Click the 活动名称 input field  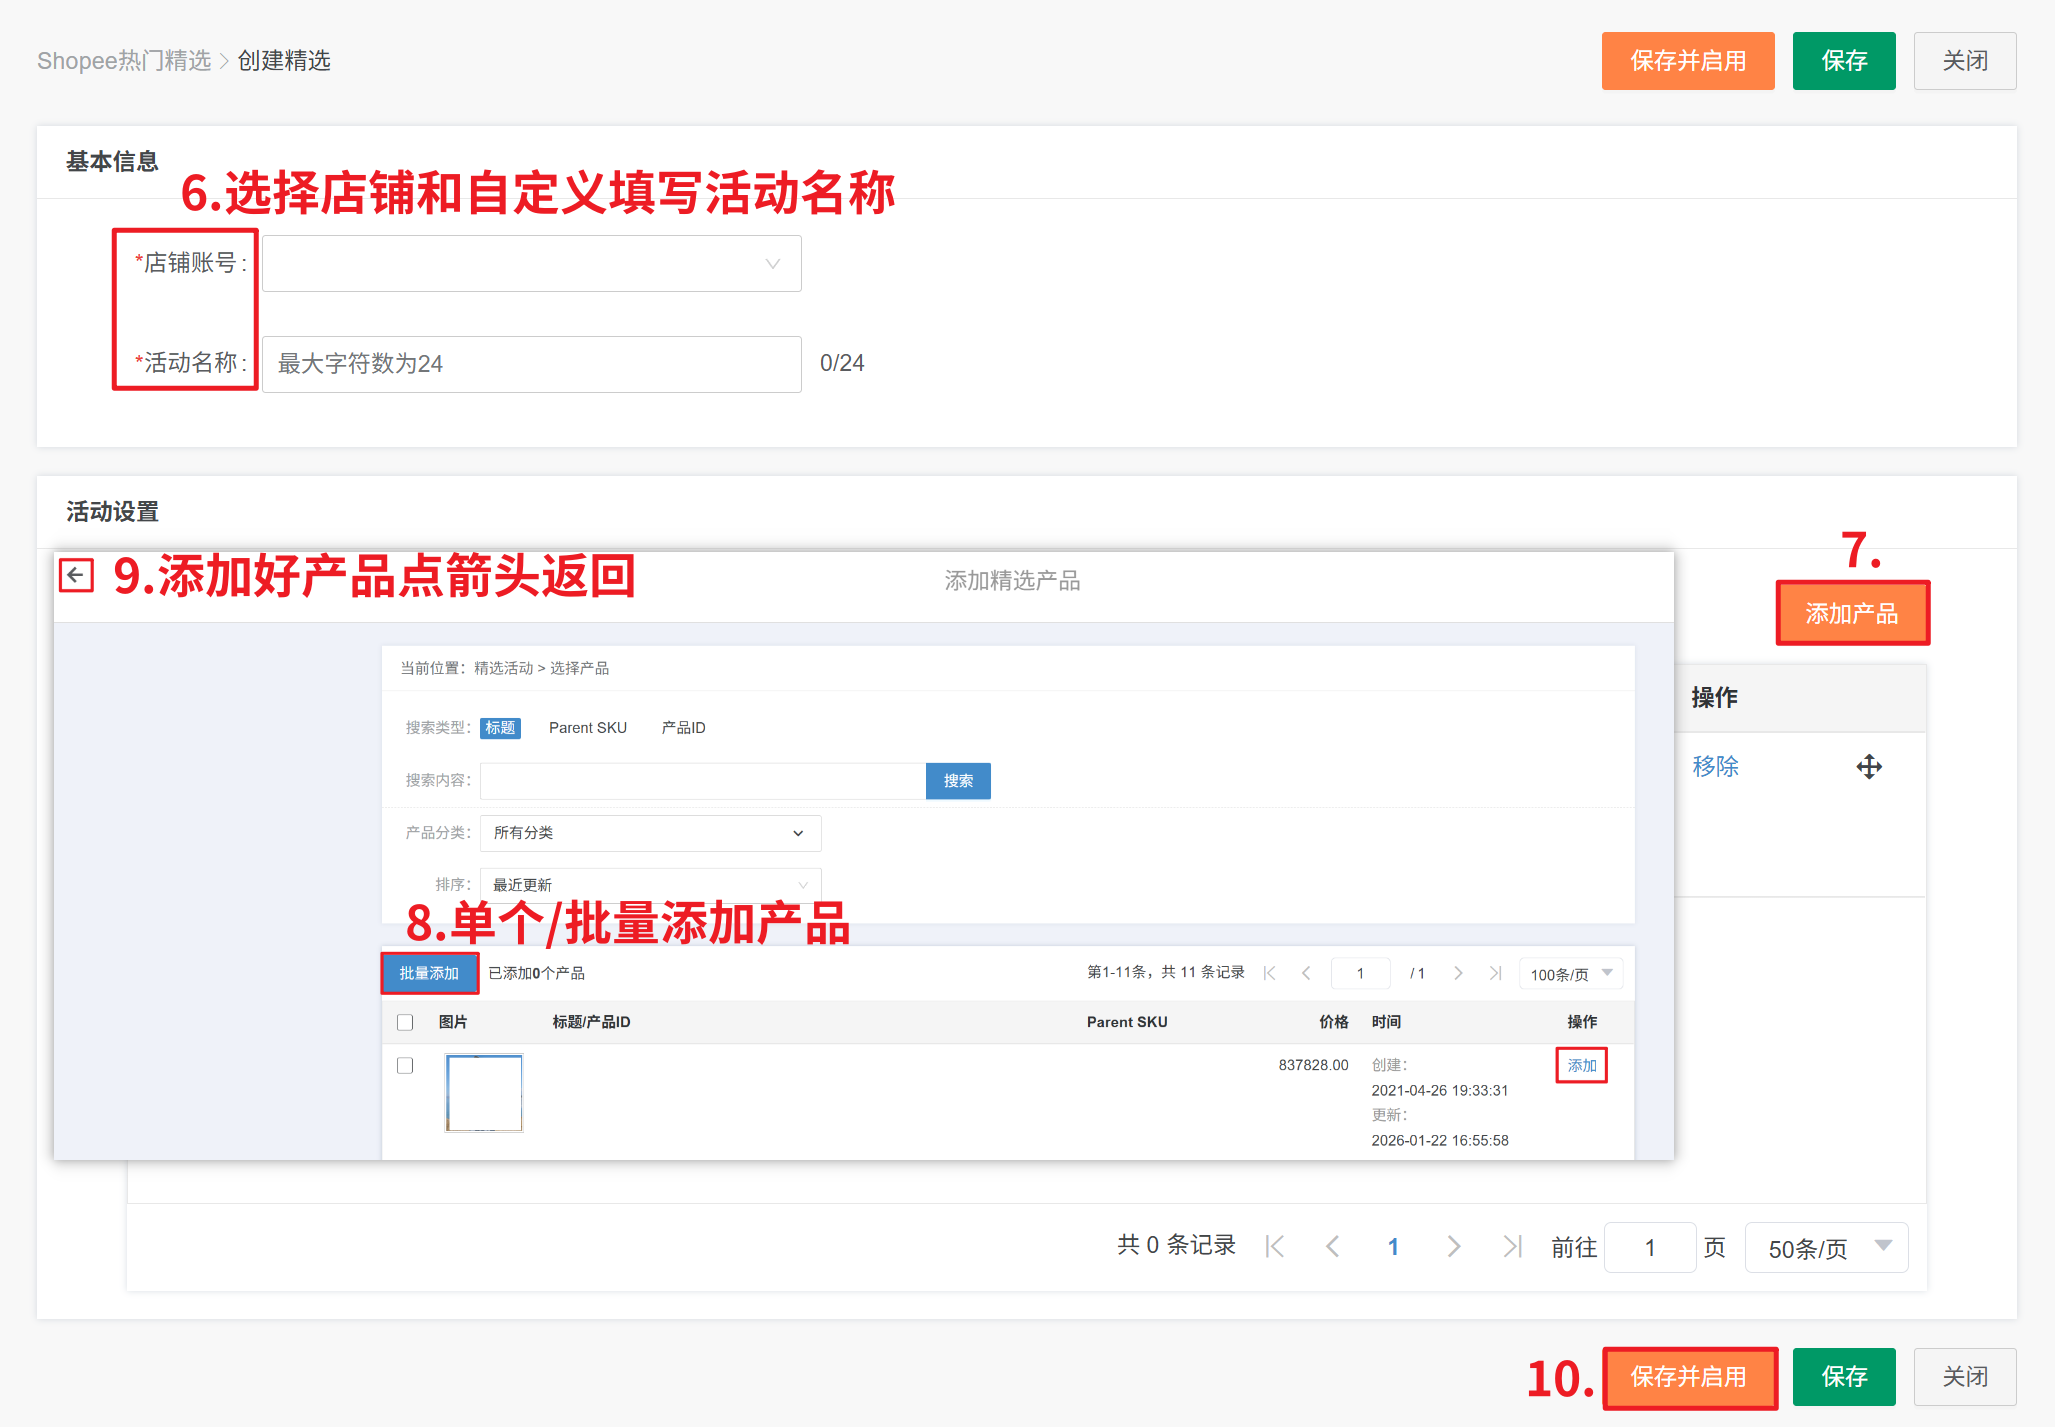(531, 364)
